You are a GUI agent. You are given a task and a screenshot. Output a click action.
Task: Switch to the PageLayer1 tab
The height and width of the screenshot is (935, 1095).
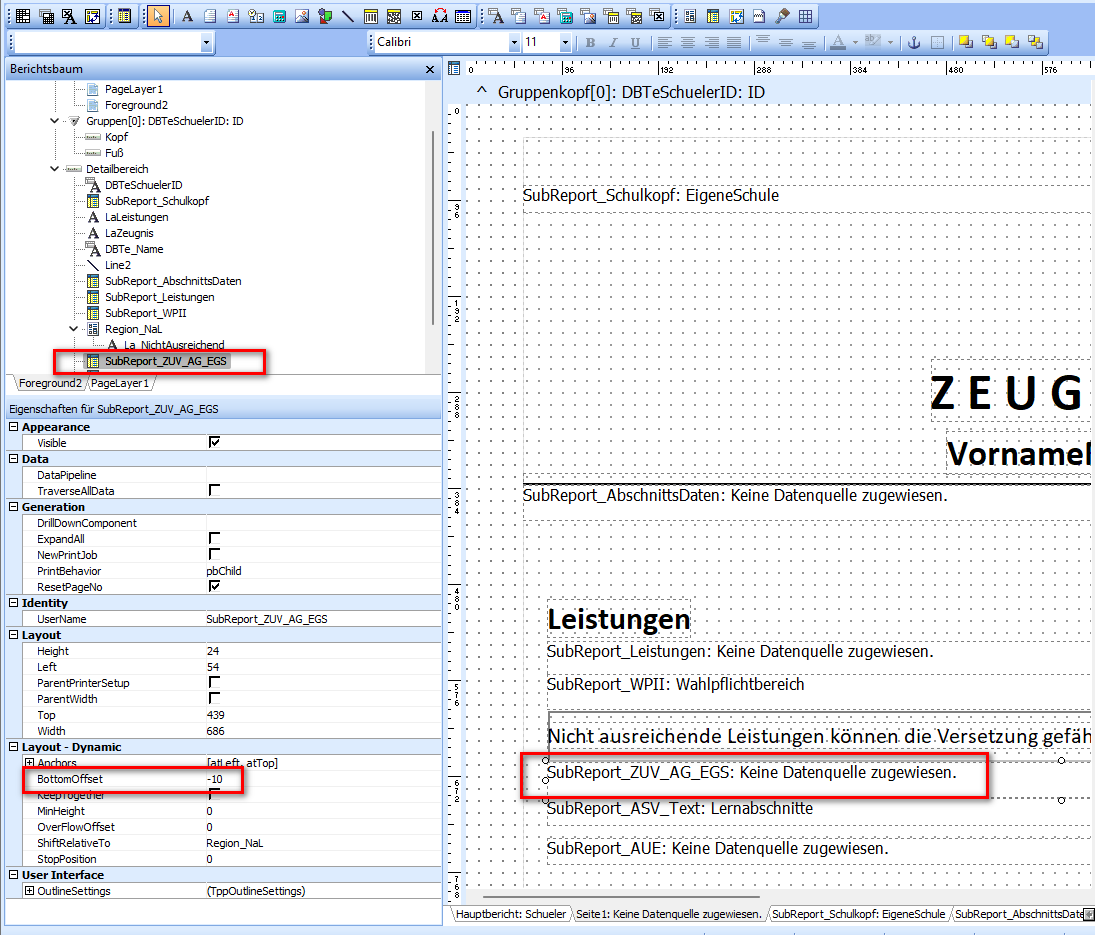120,383
